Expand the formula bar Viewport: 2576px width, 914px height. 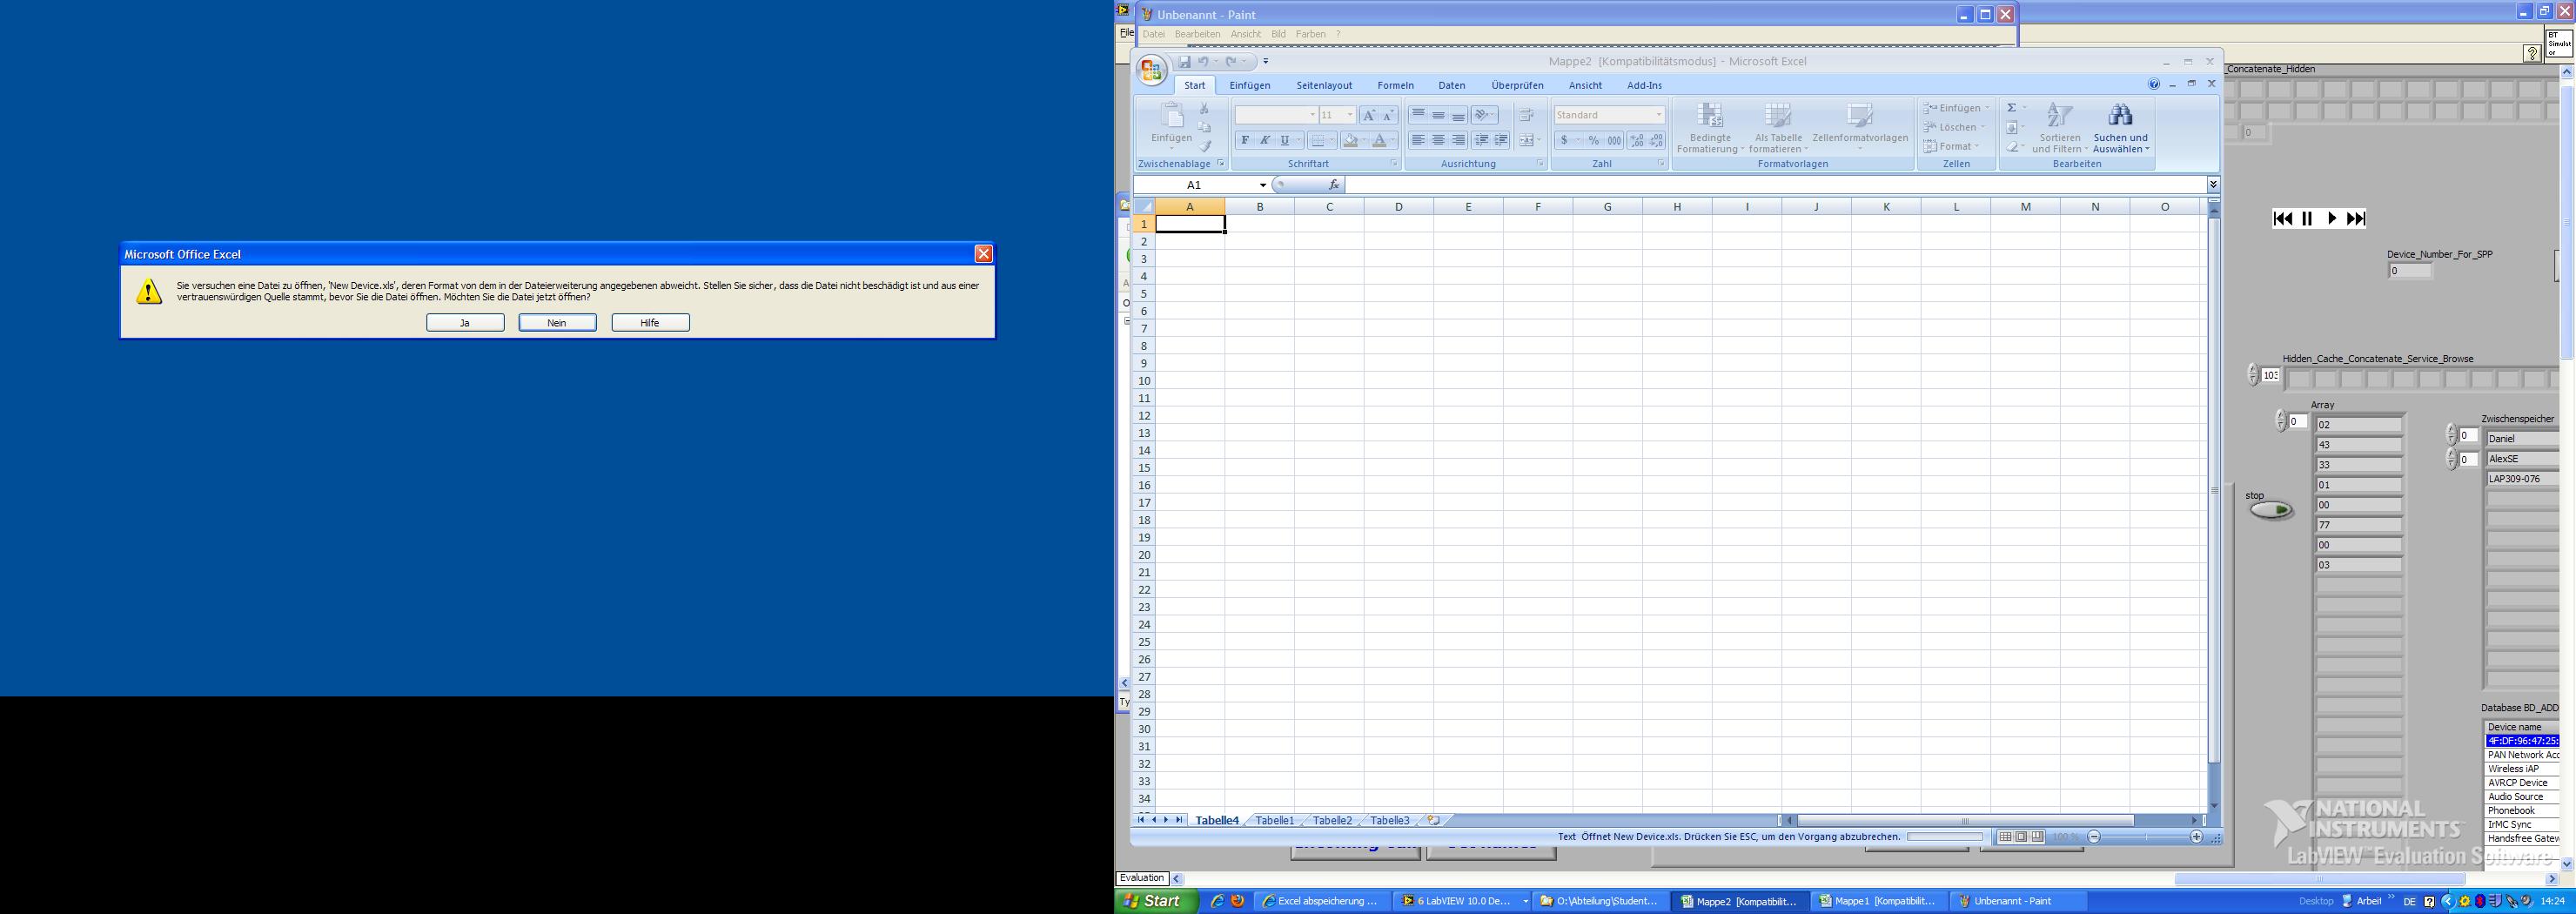click(x=2213, y=185)
